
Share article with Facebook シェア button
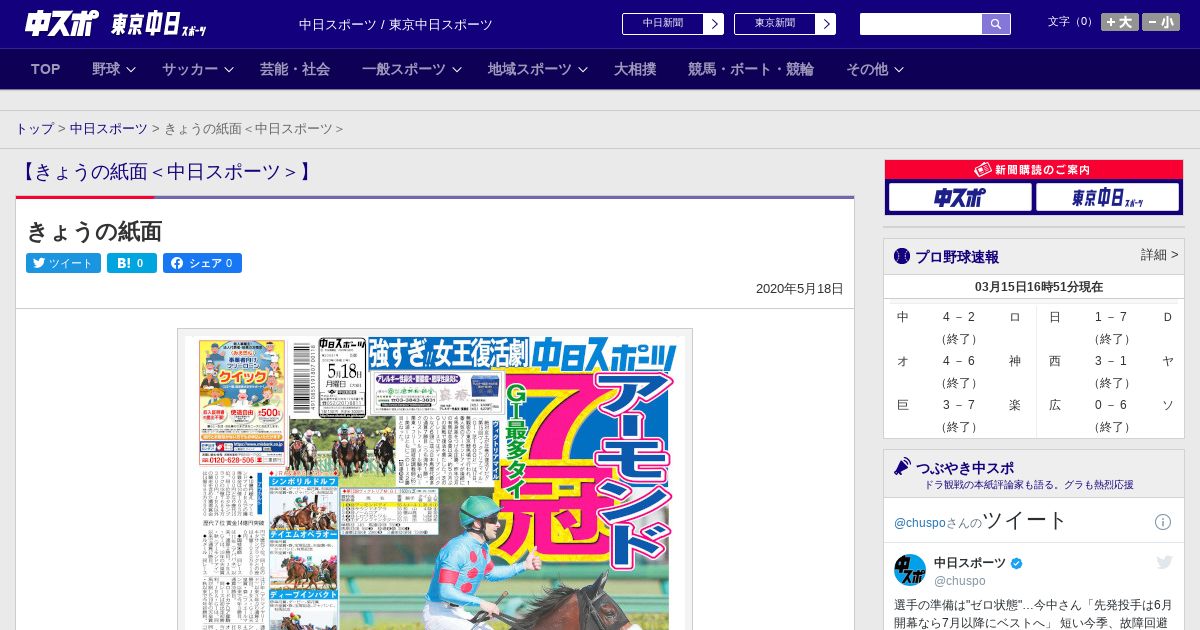(x=202, y=263)
